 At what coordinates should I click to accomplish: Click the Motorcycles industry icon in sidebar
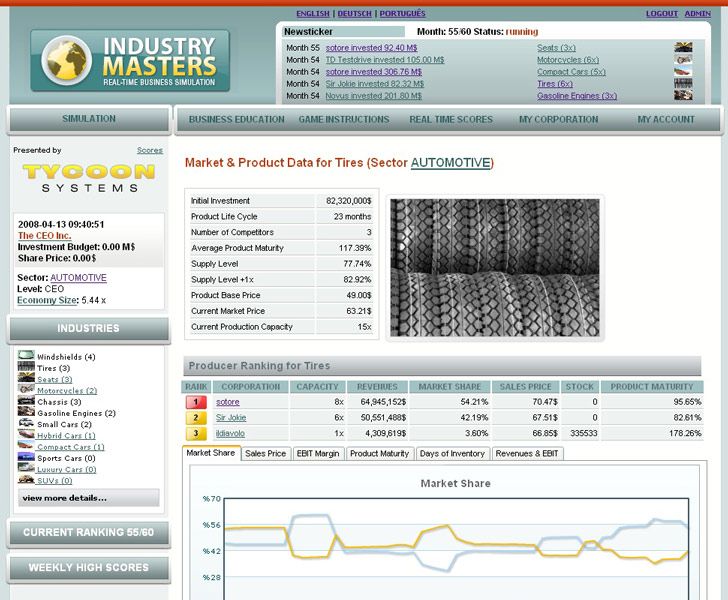click(26, 389)
